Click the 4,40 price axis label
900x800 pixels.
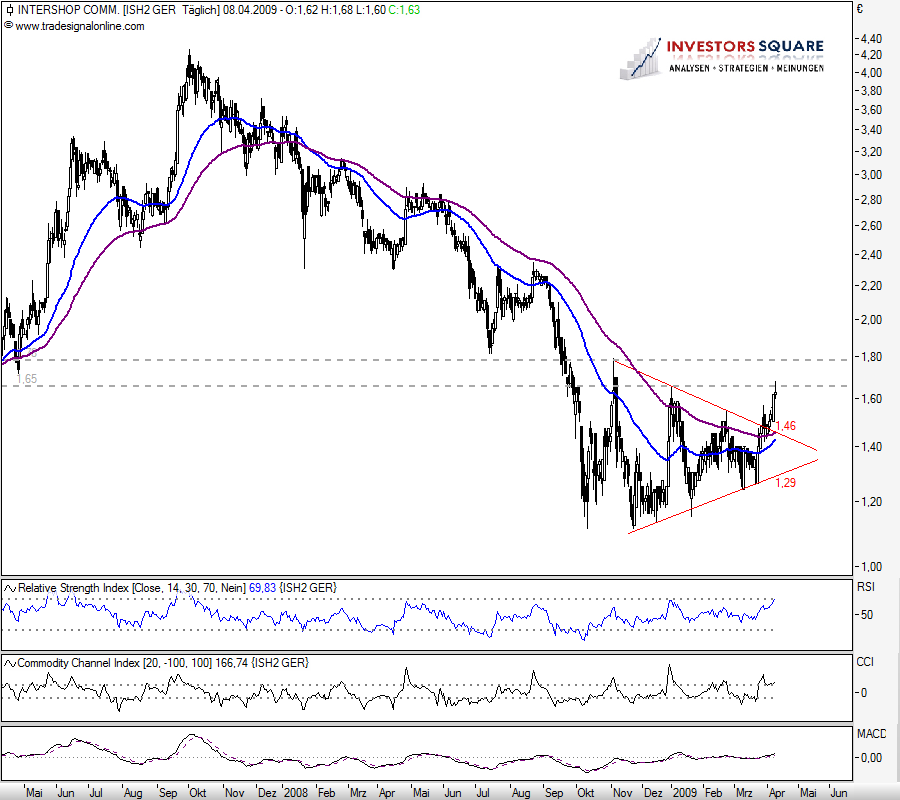[x=871, y=39]
